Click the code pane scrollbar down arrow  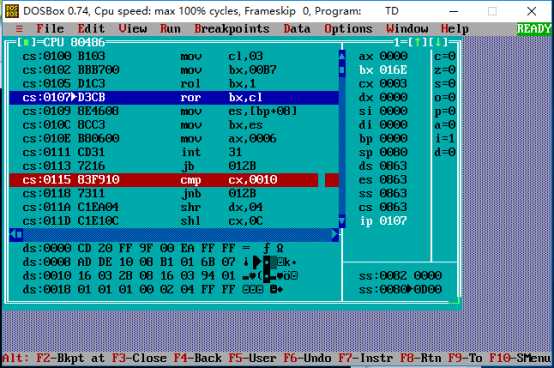click(342, 221)
